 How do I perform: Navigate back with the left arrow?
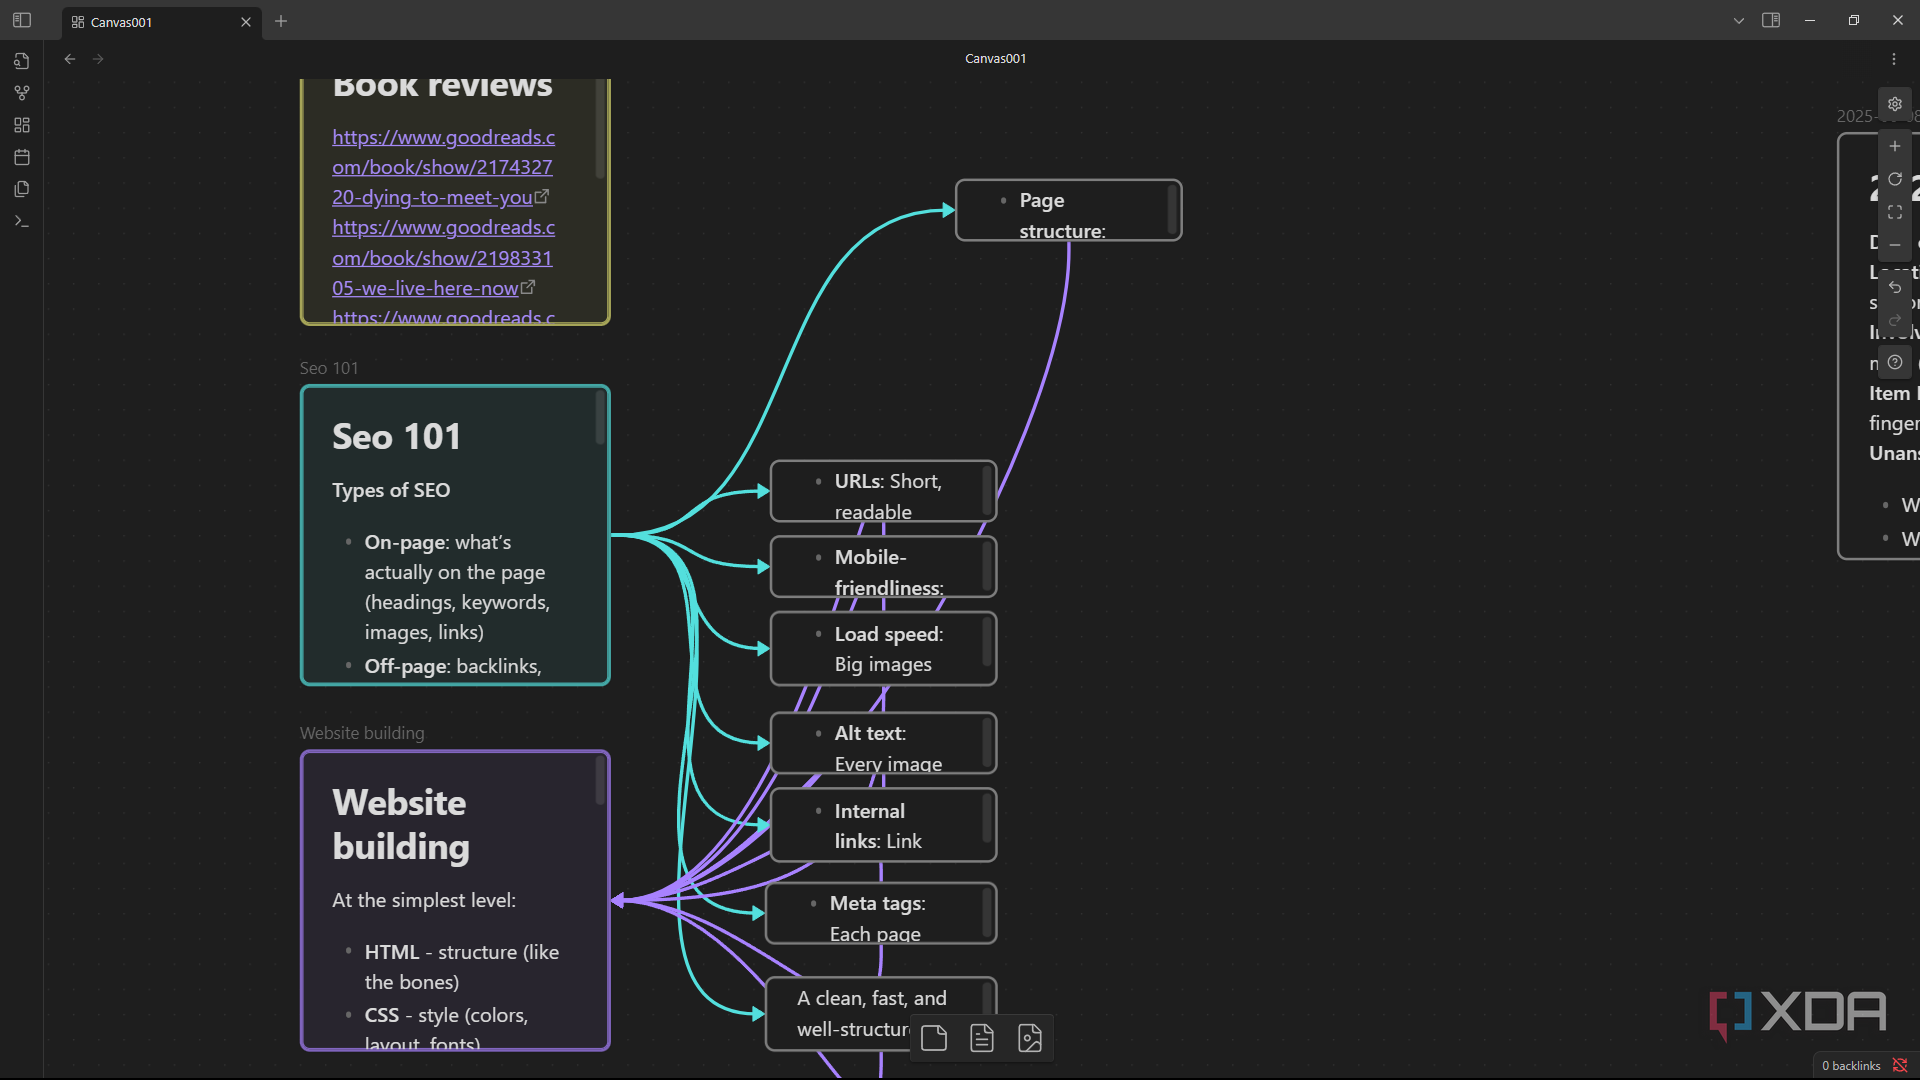(x=70, y=59)
